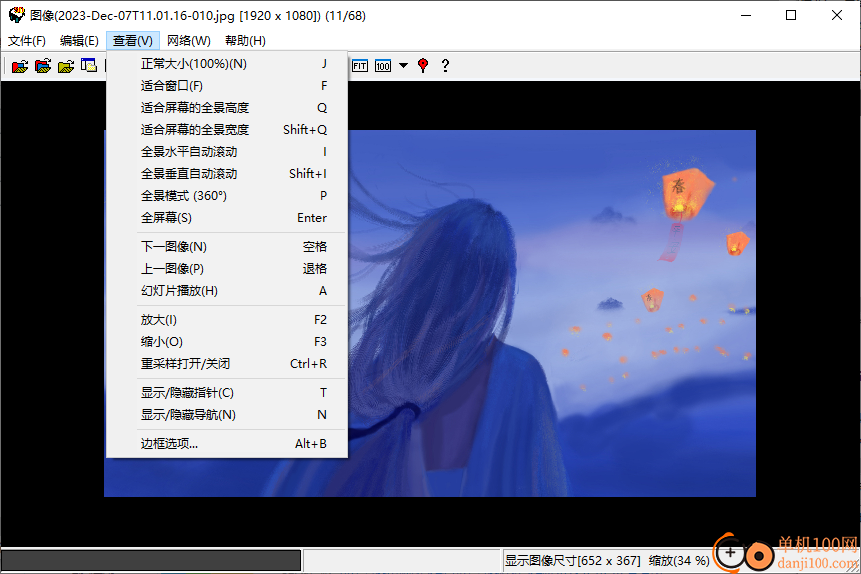861x574 pixels.
Task: Click the yellow open-folder toolbar icon
Action: (x=66, y=66)
